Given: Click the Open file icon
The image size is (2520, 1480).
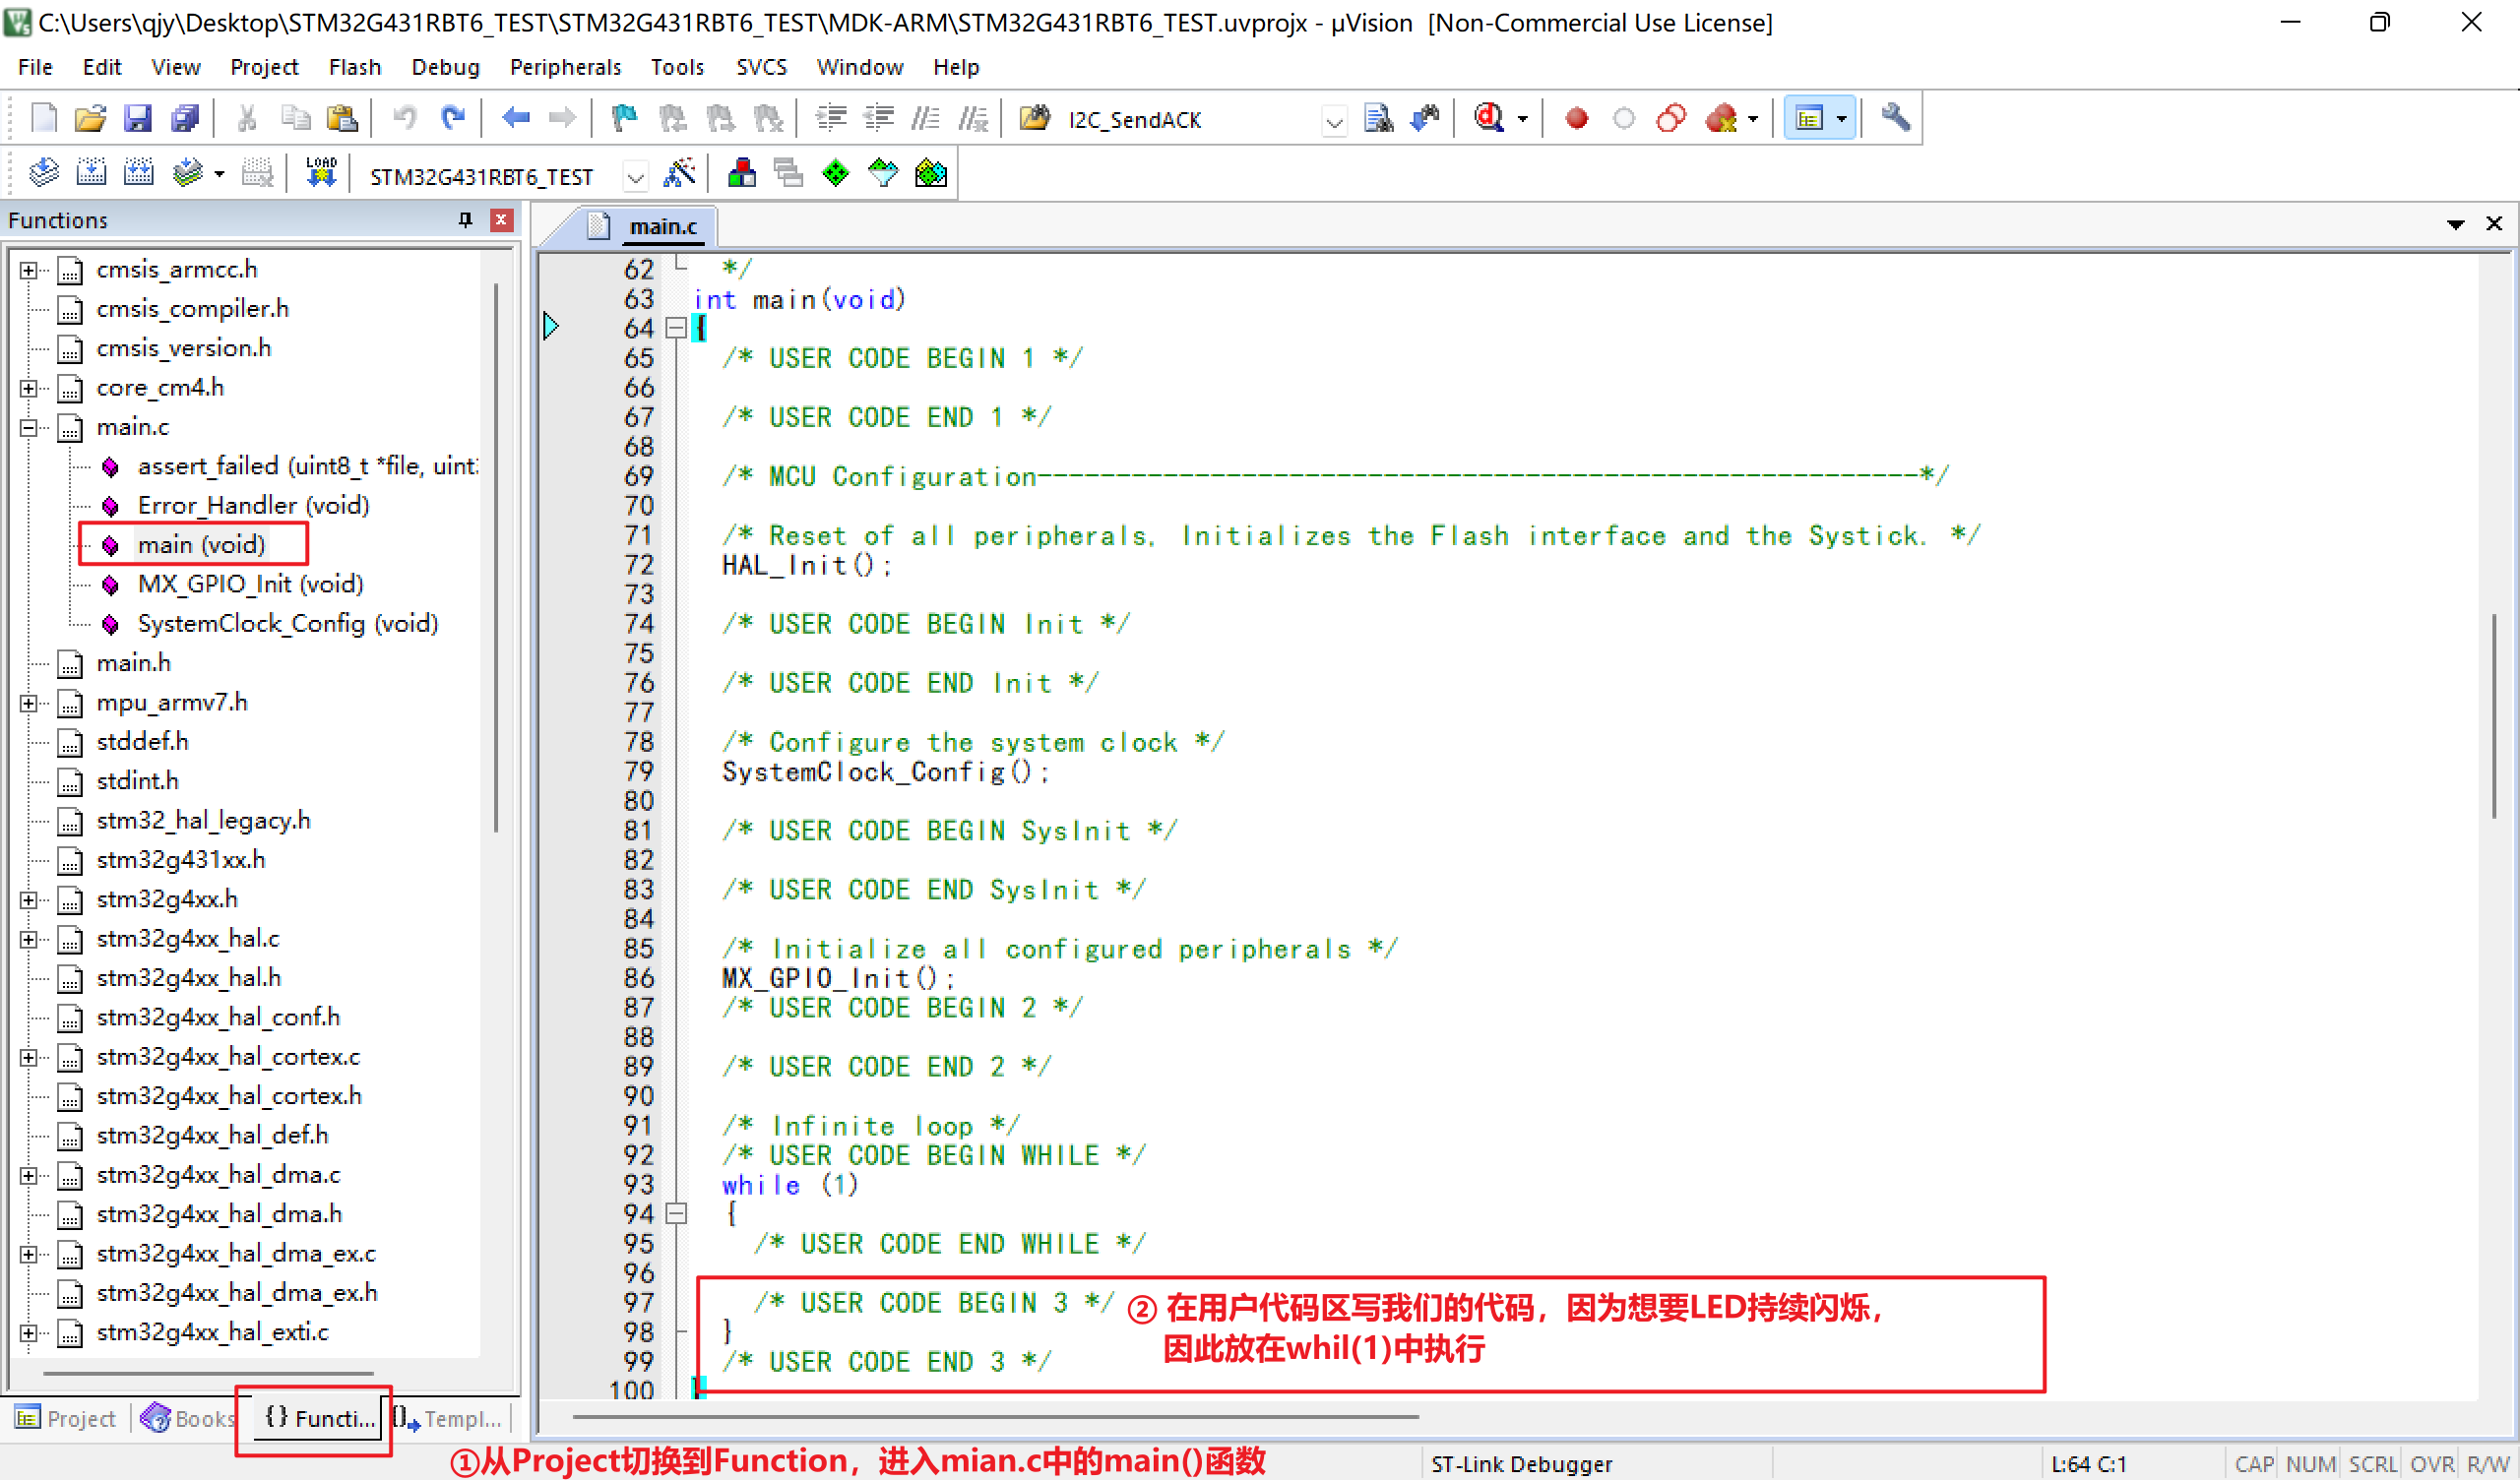Looking at the screenshot, I should pyautogui.click(x=91, y=118).
